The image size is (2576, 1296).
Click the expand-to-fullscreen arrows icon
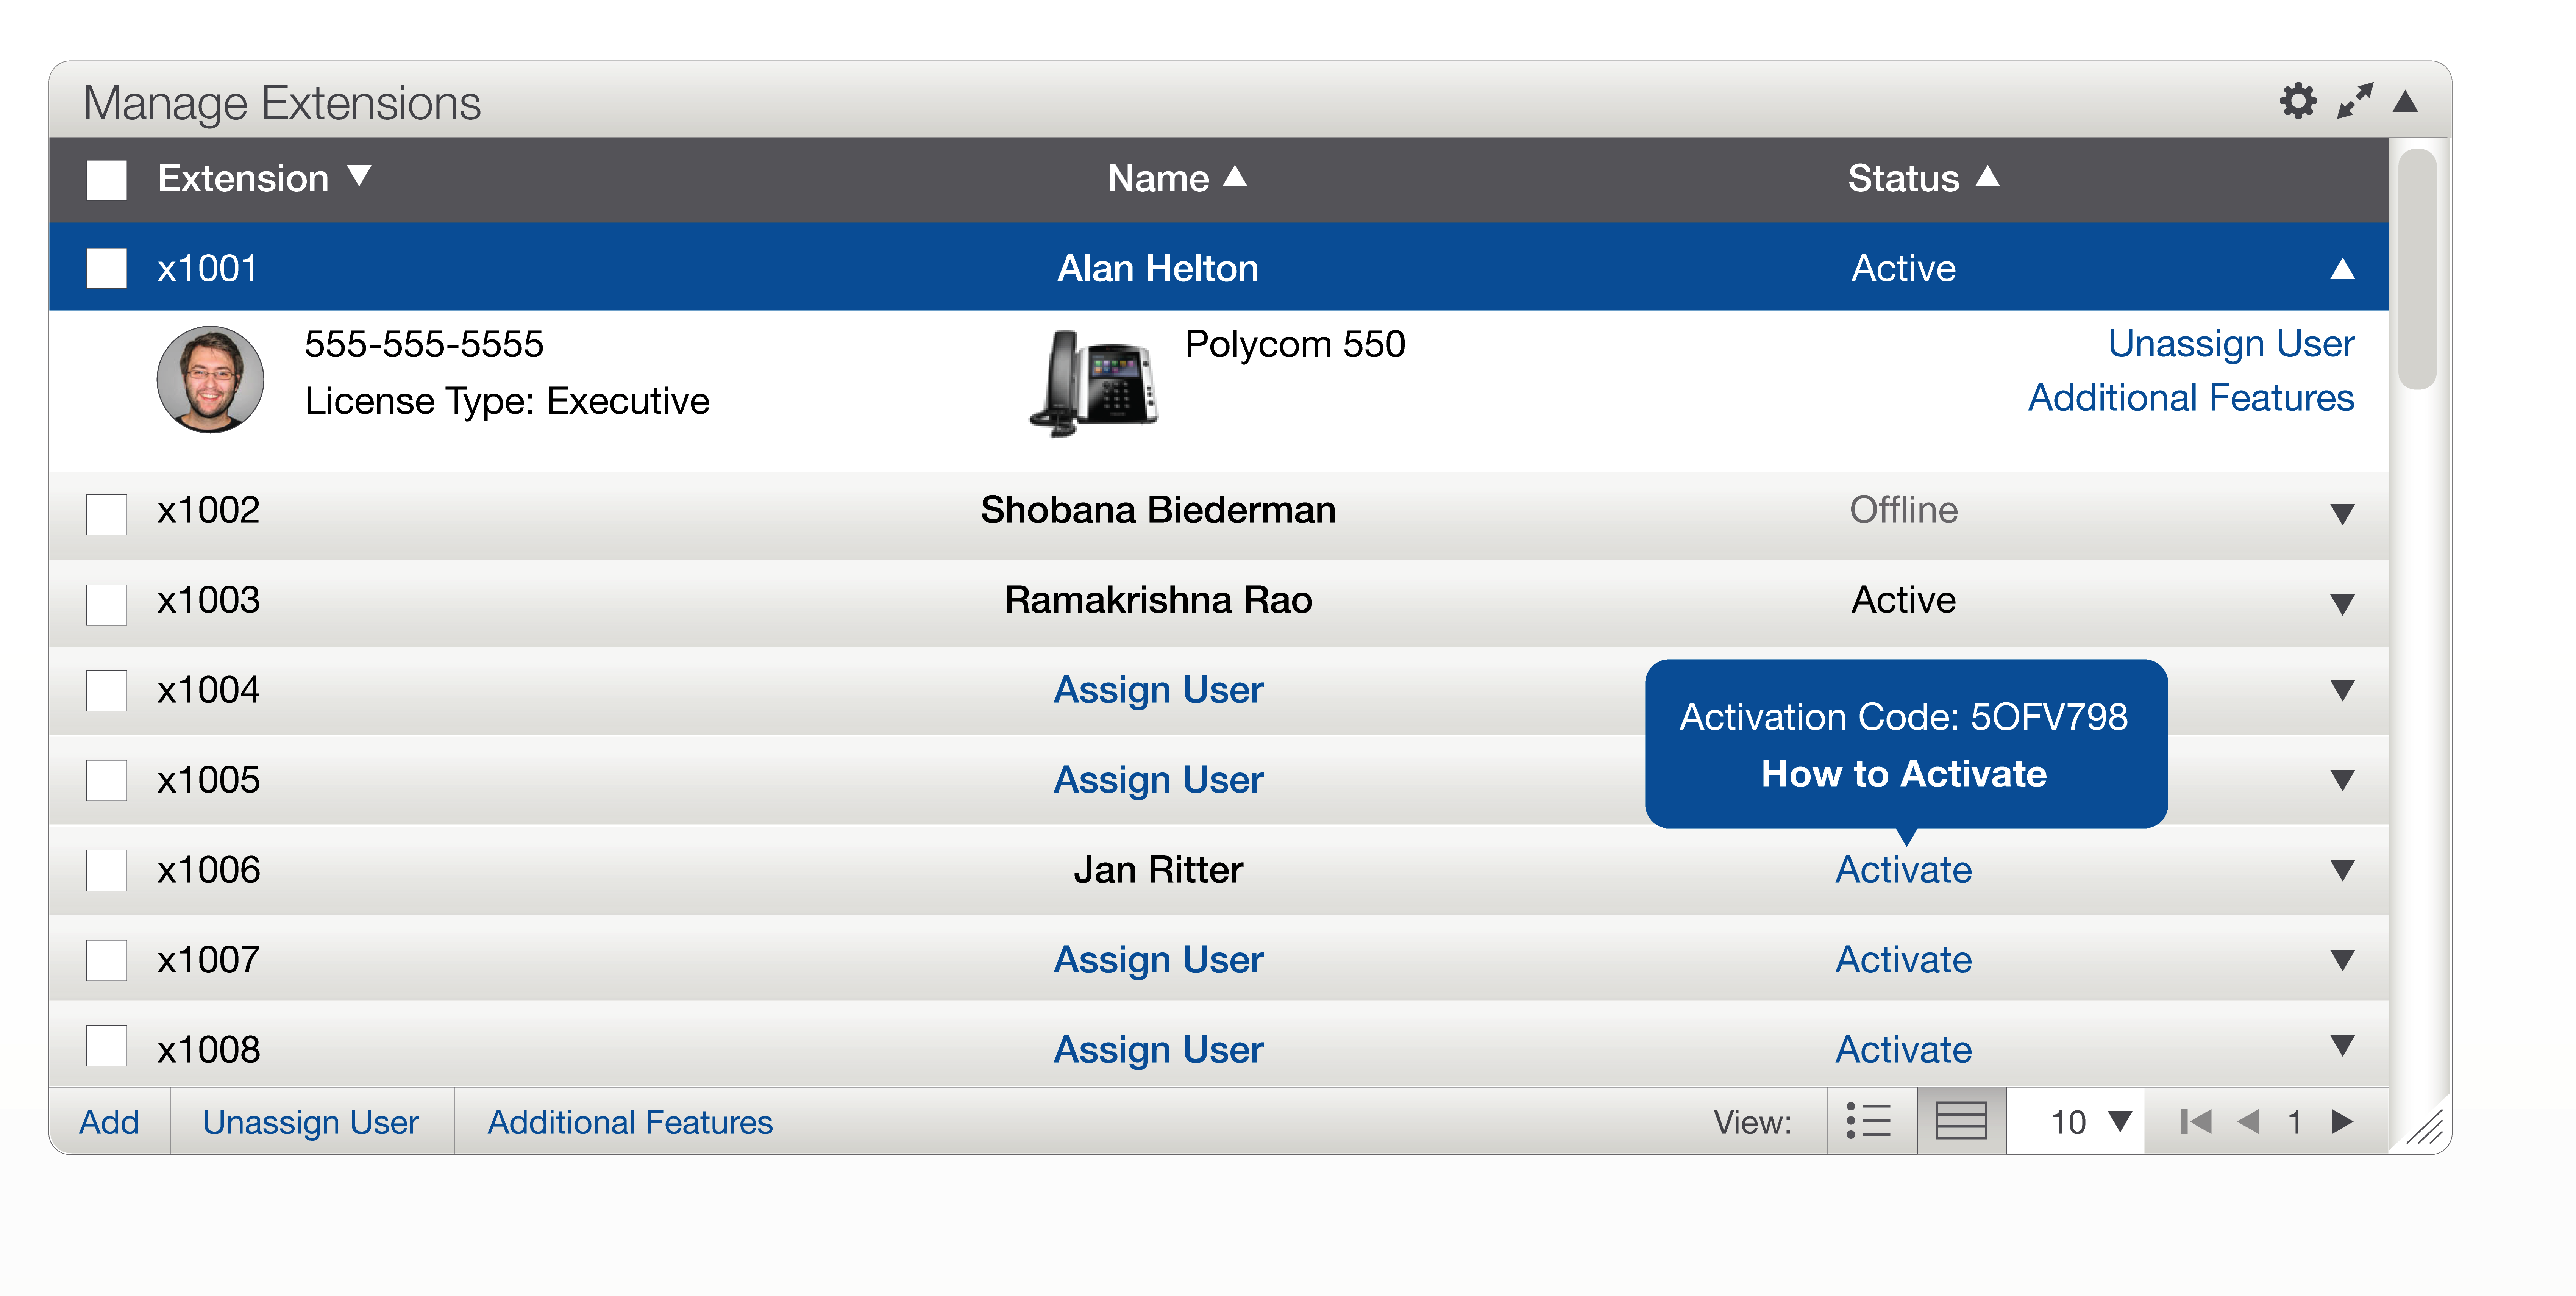[x=2354, y=101]
